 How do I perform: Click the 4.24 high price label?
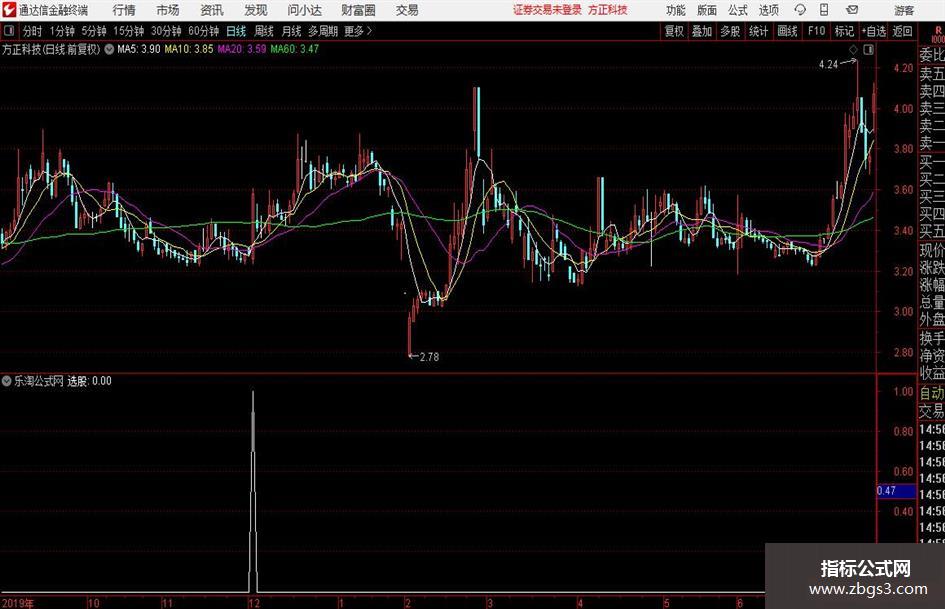click(x=829, y=65)
